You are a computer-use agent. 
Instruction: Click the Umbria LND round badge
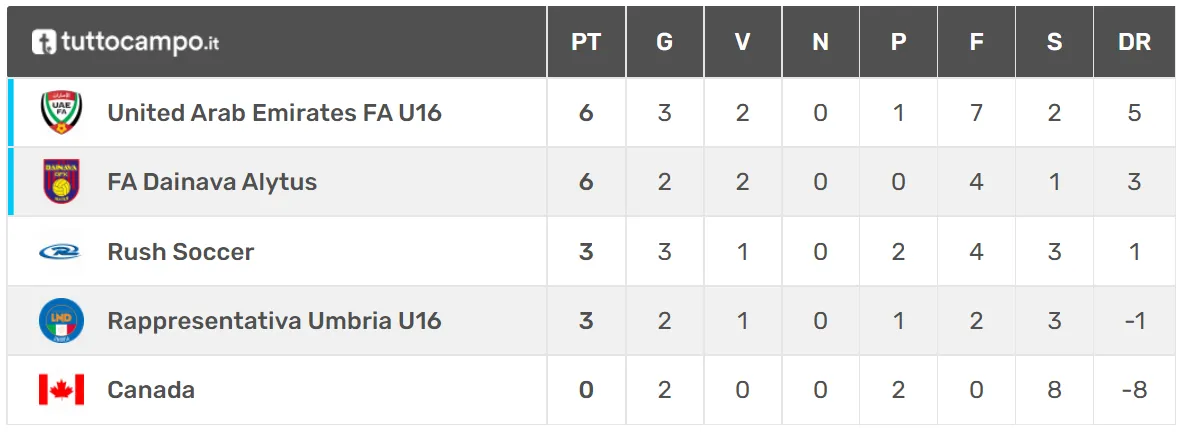[60, 320]
